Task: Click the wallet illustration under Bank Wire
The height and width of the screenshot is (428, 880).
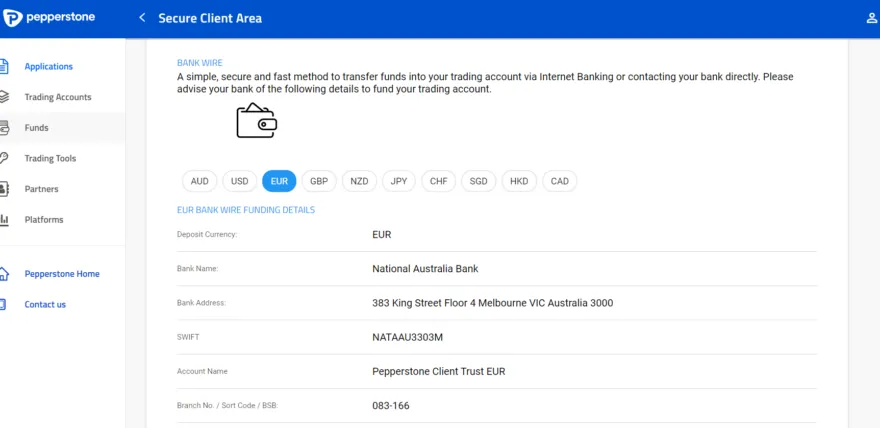Action: [256, 121]
